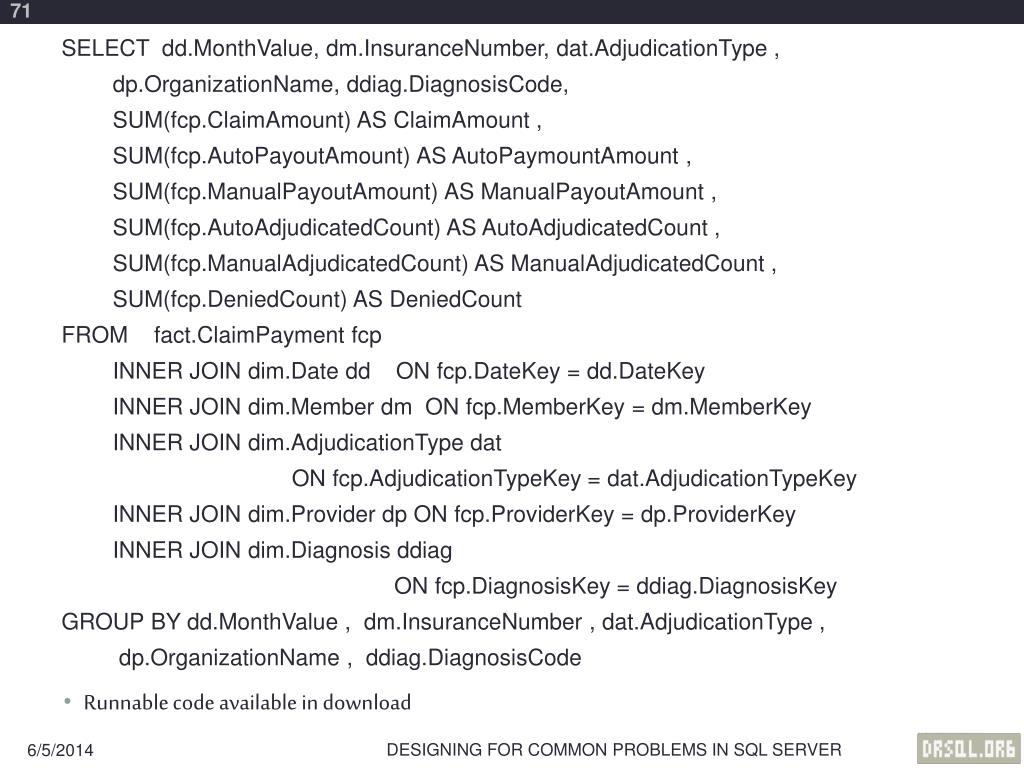The height and width of the screenshot is (768, 1024).
Task: Click the GROUP BY dd.MonthValue line
Action: 443,622
